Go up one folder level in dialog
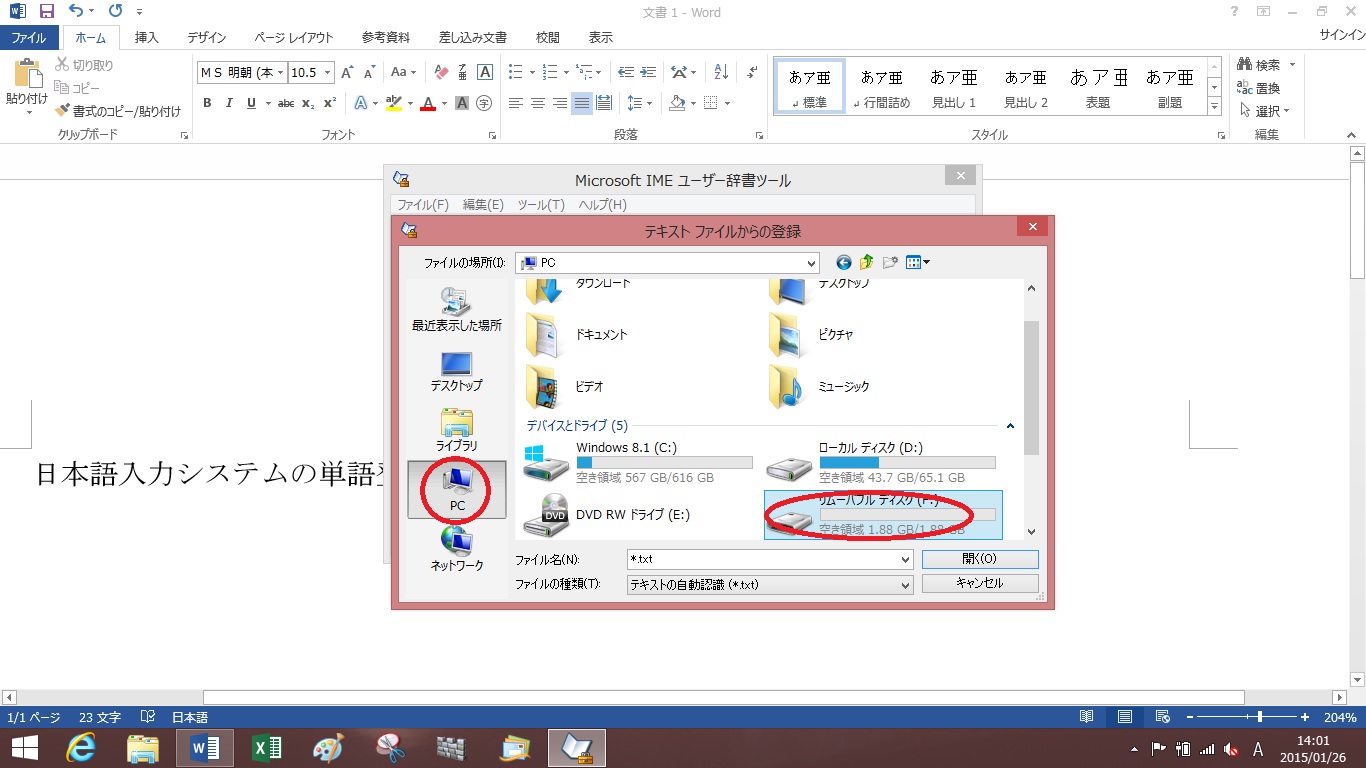Screen dimensions: 1366x768 (x=866, y=262)
